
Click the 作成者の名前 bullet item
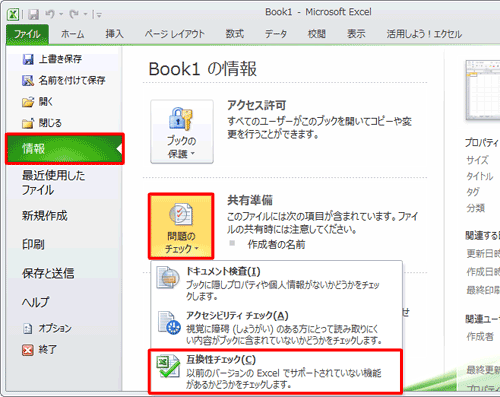[276, 245]
